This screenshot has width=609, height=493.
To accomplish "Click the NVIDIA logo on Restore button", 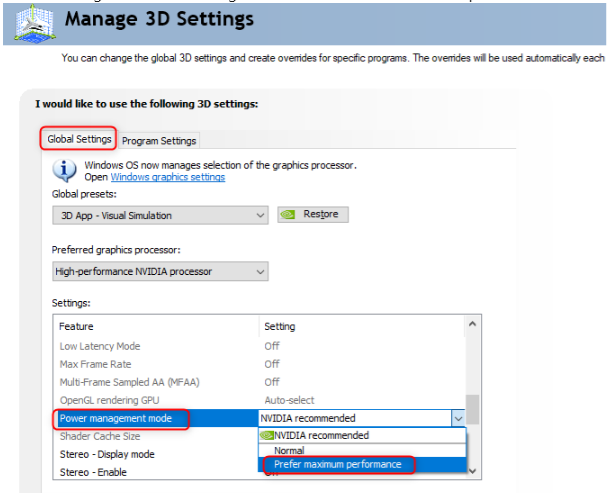I will click(x=287, y=214).
